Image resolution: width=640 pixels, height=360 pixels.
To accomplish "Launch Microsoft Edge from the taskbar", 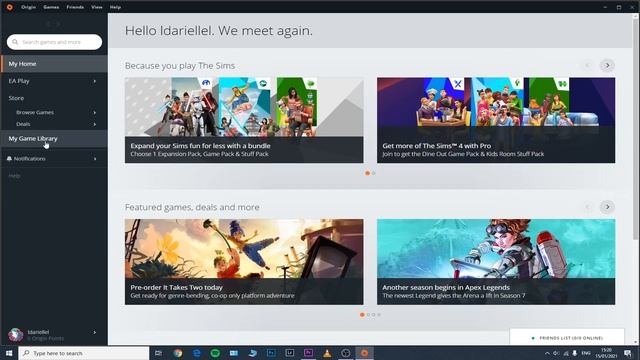I will click(197, 353).
